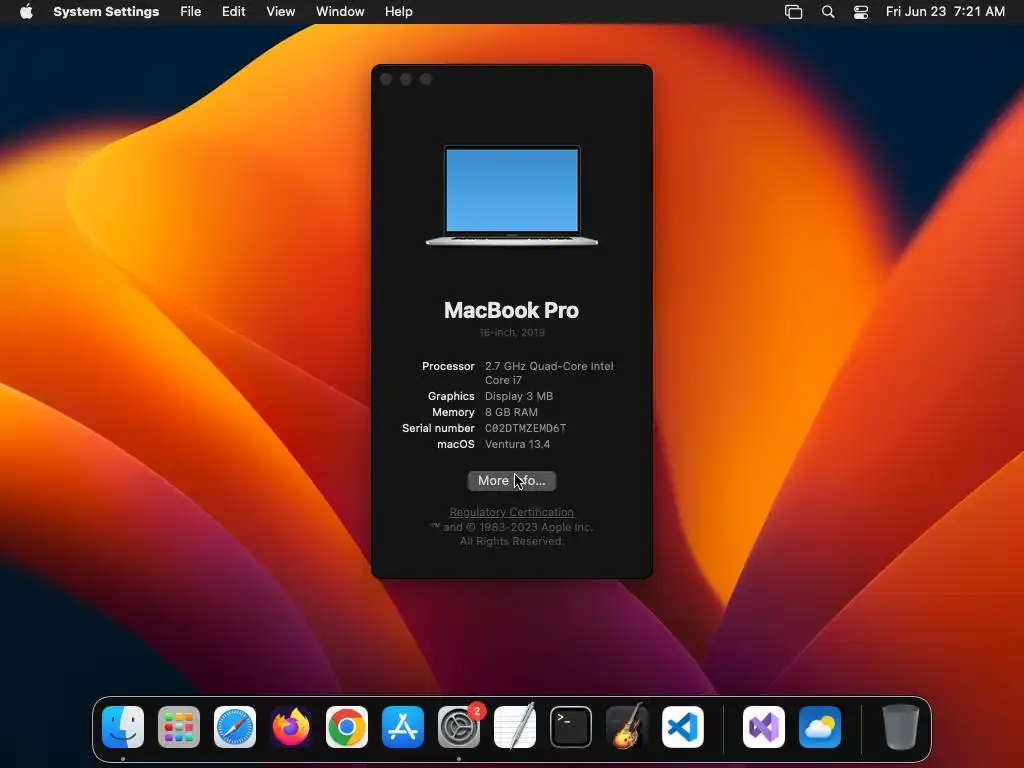The height and width of the screenshot is (768, 1024).
Task: Launch Google Chrome from the Dock
Action: click(x=347, y=727)
